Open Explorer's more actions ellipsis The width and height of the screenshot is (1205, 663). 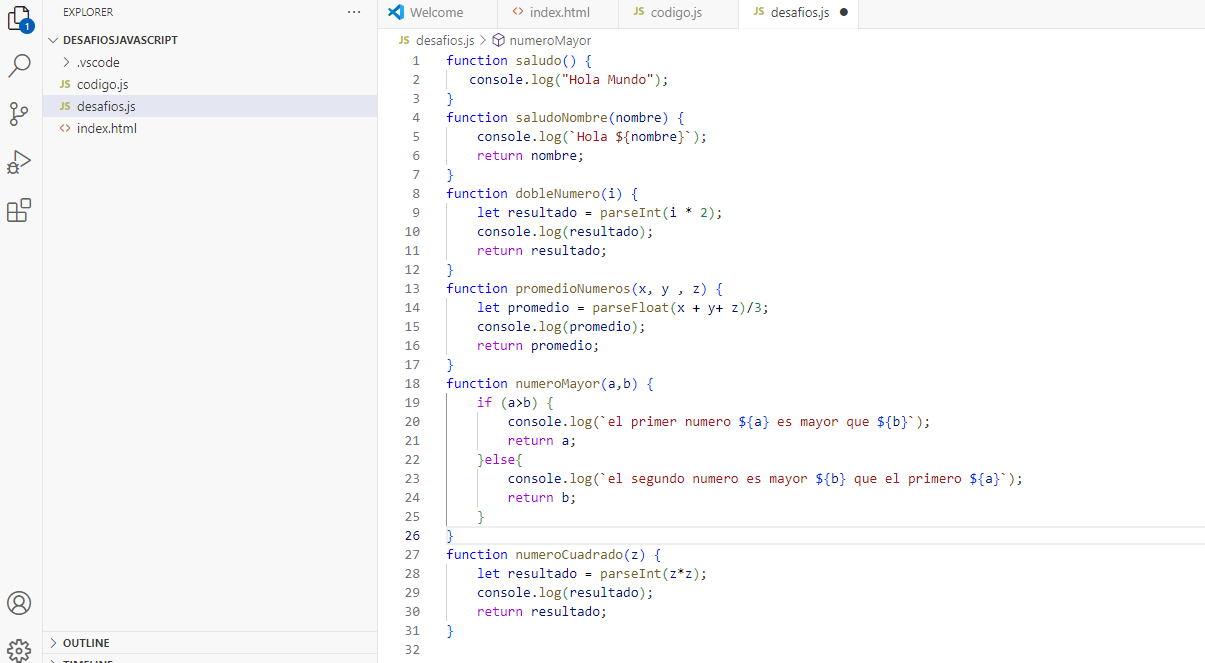[354, 12]
